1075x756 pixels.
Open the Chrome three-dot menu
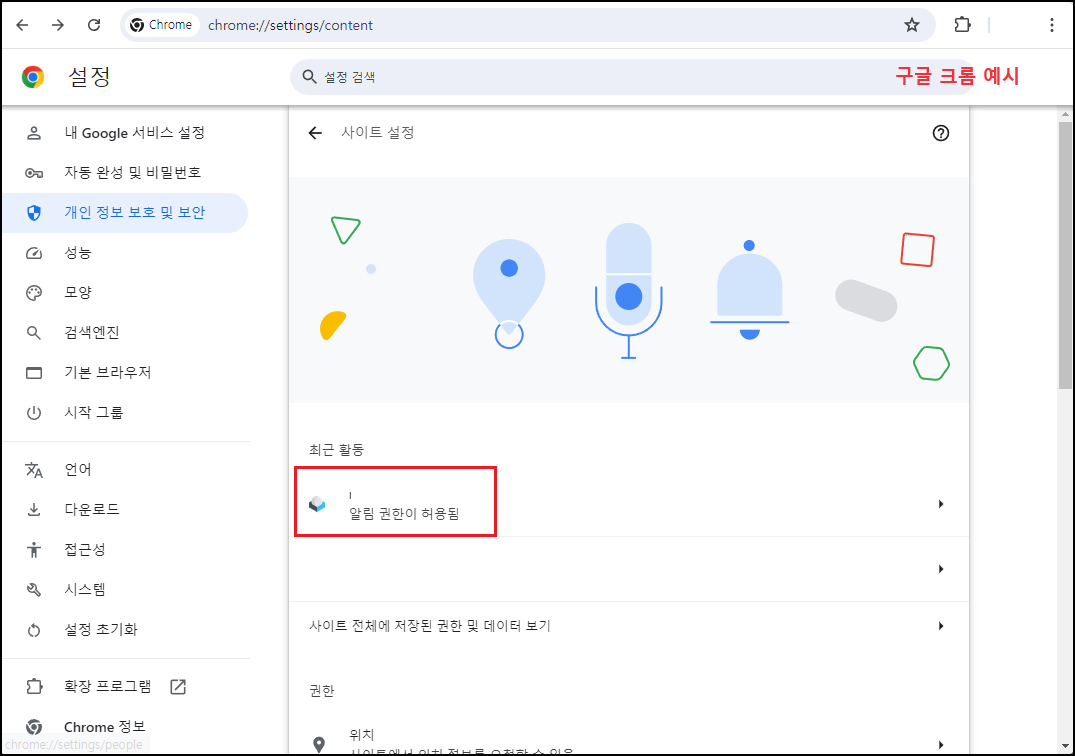point(1051,25)
